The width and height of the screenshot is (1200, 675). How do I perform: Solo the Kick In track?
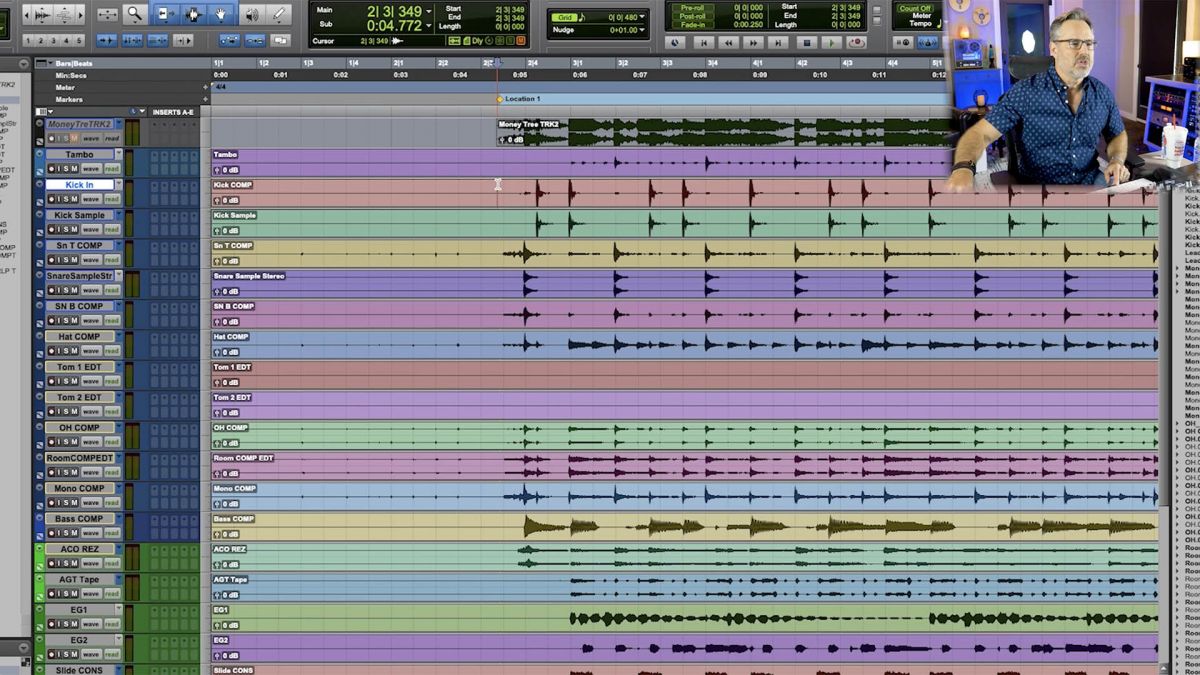tap(65, 199)
